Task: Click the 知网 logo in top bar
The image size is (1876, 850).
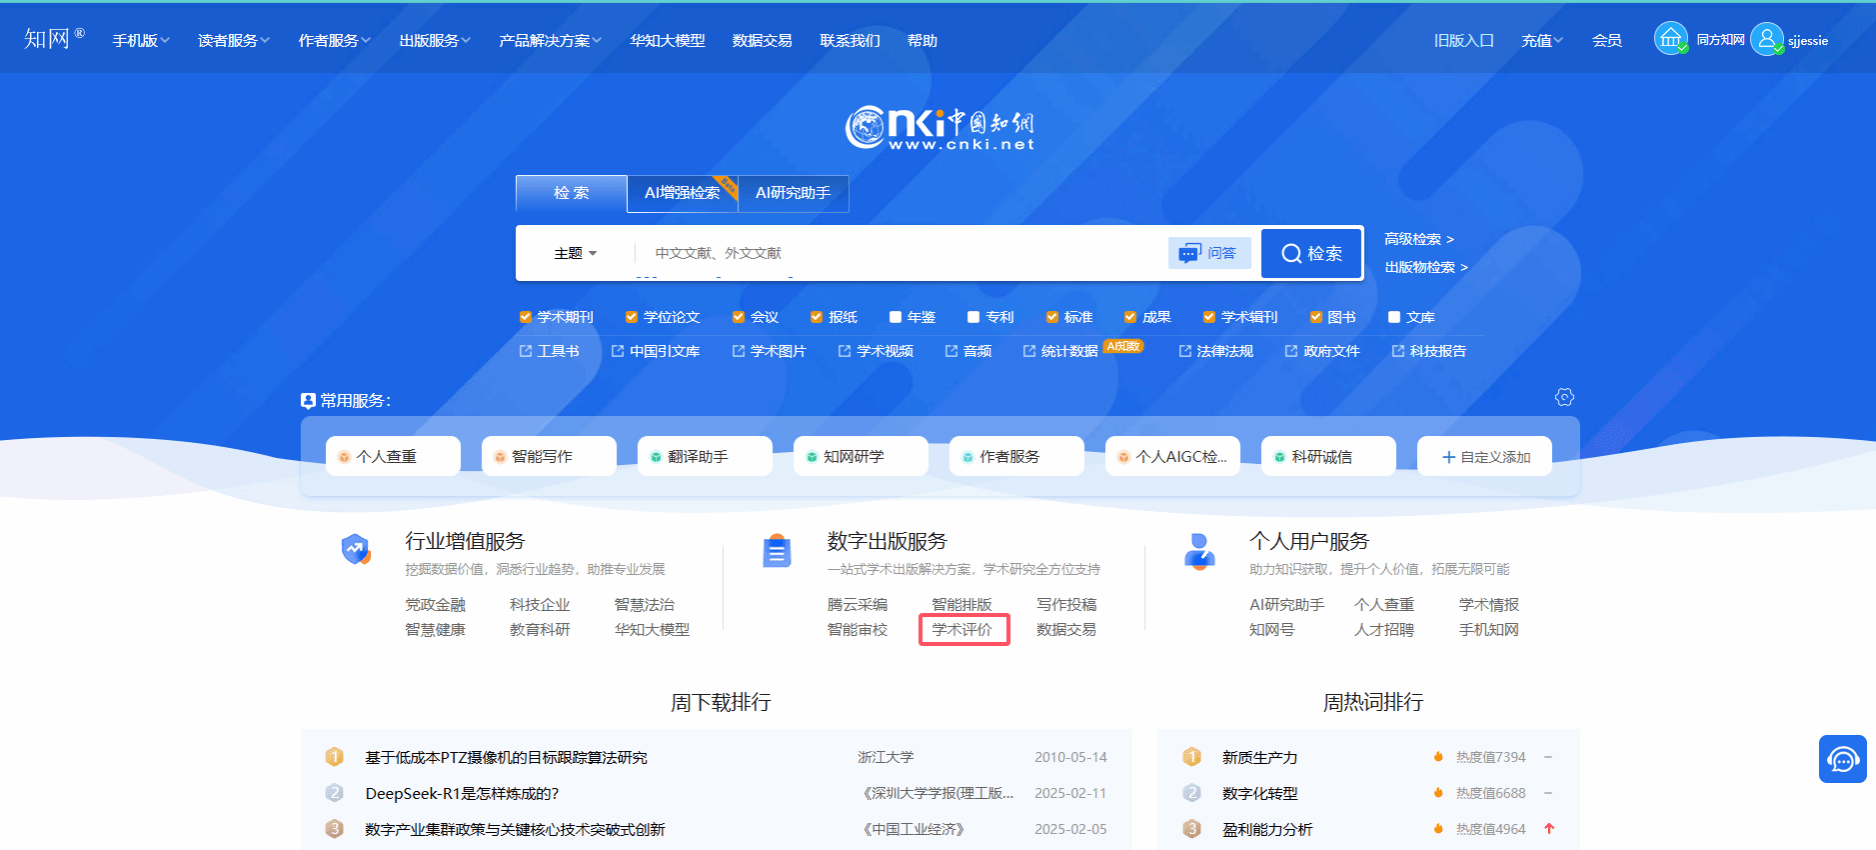Action: pyautogui.click(x=54, y=39)
